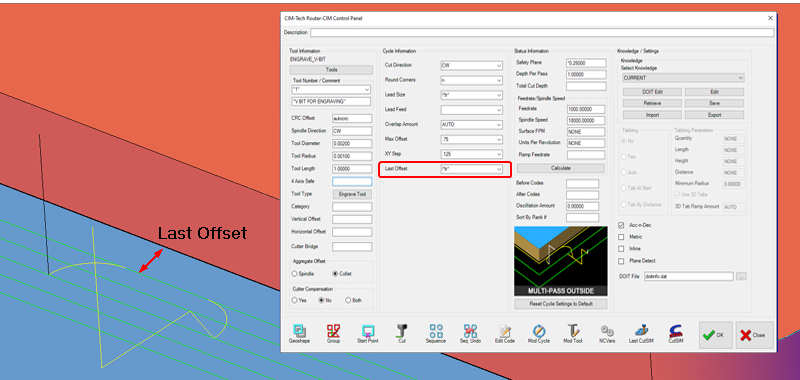Screen dimensions: 800x380
Task: Click the Total Cut Depth field
Action: pyautogui.click(x=586, y=86)
